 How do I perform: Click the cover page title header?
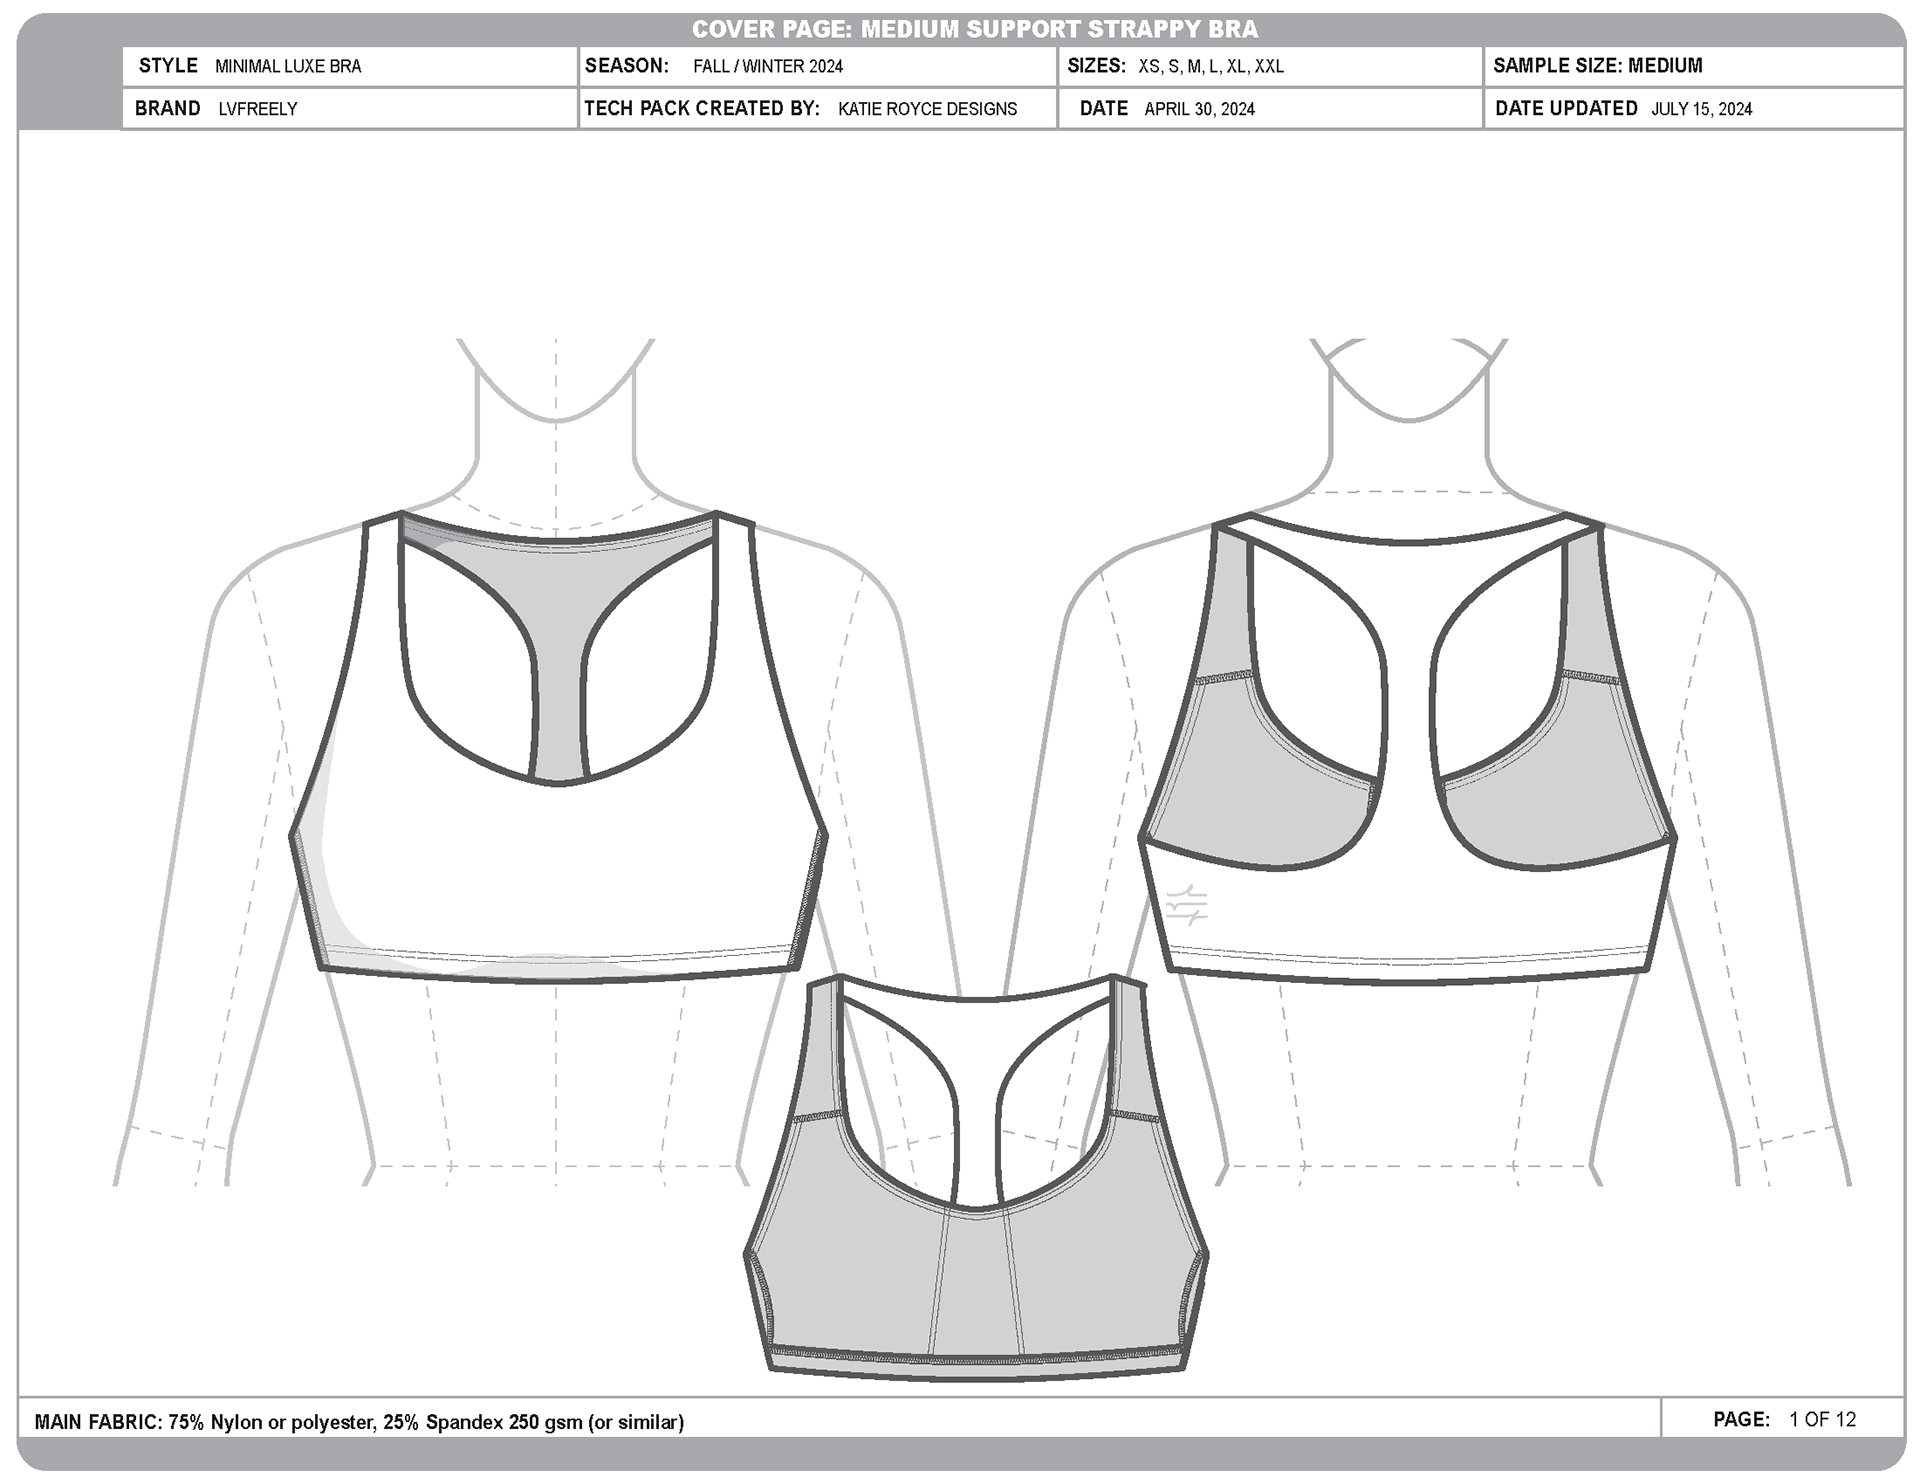[x=974, y=29]
